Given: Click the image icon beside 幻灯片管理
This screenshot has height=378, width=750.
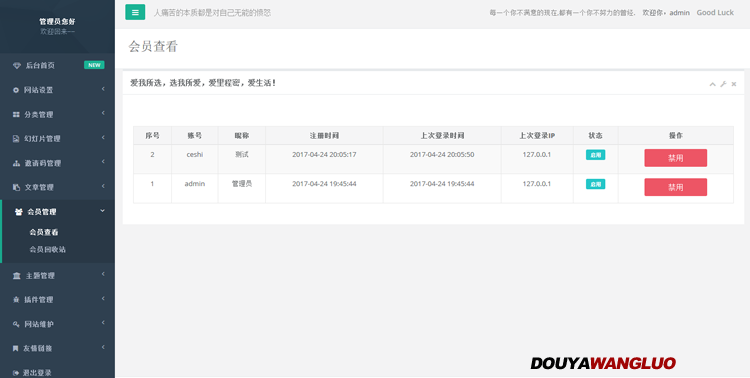Looking at the screenshot, I should point(16,139).
